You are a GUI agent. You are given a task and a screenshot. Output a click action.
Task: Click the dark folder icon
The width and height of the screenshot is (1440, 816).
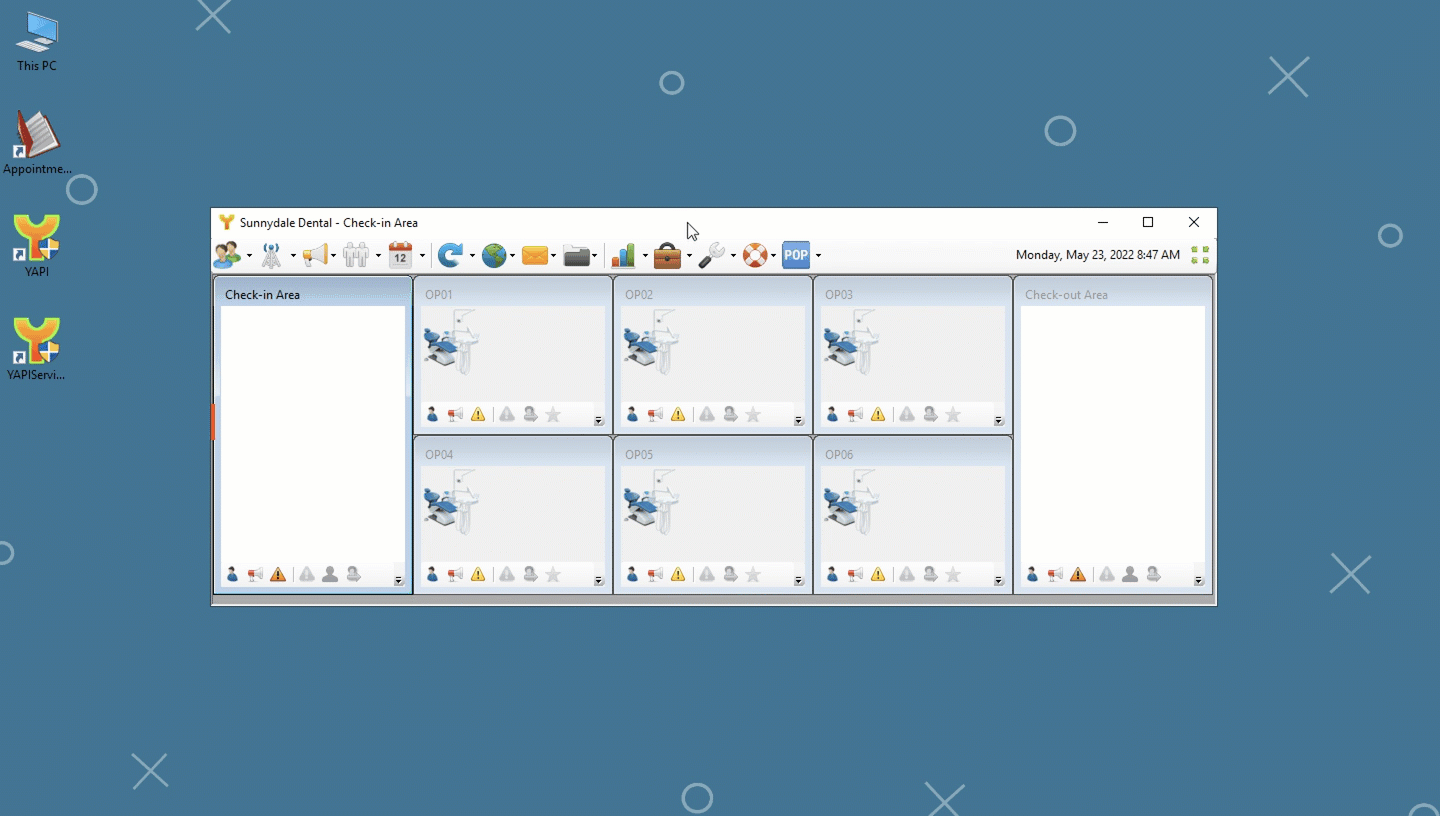point(577,256)
